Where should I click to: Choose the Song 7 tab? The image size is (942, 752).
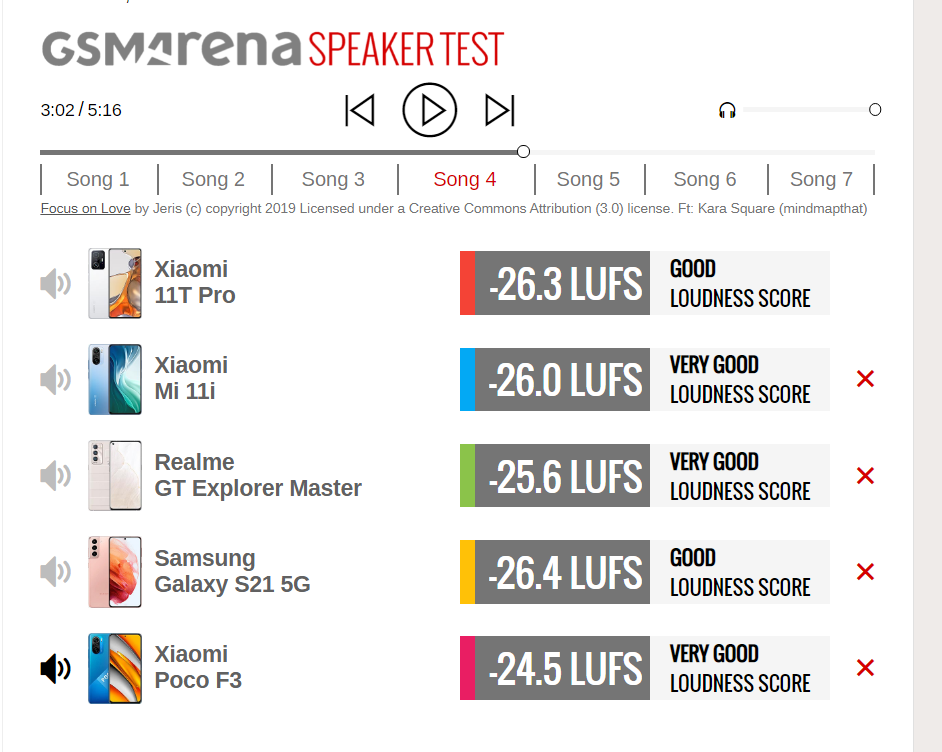[821, 179]
